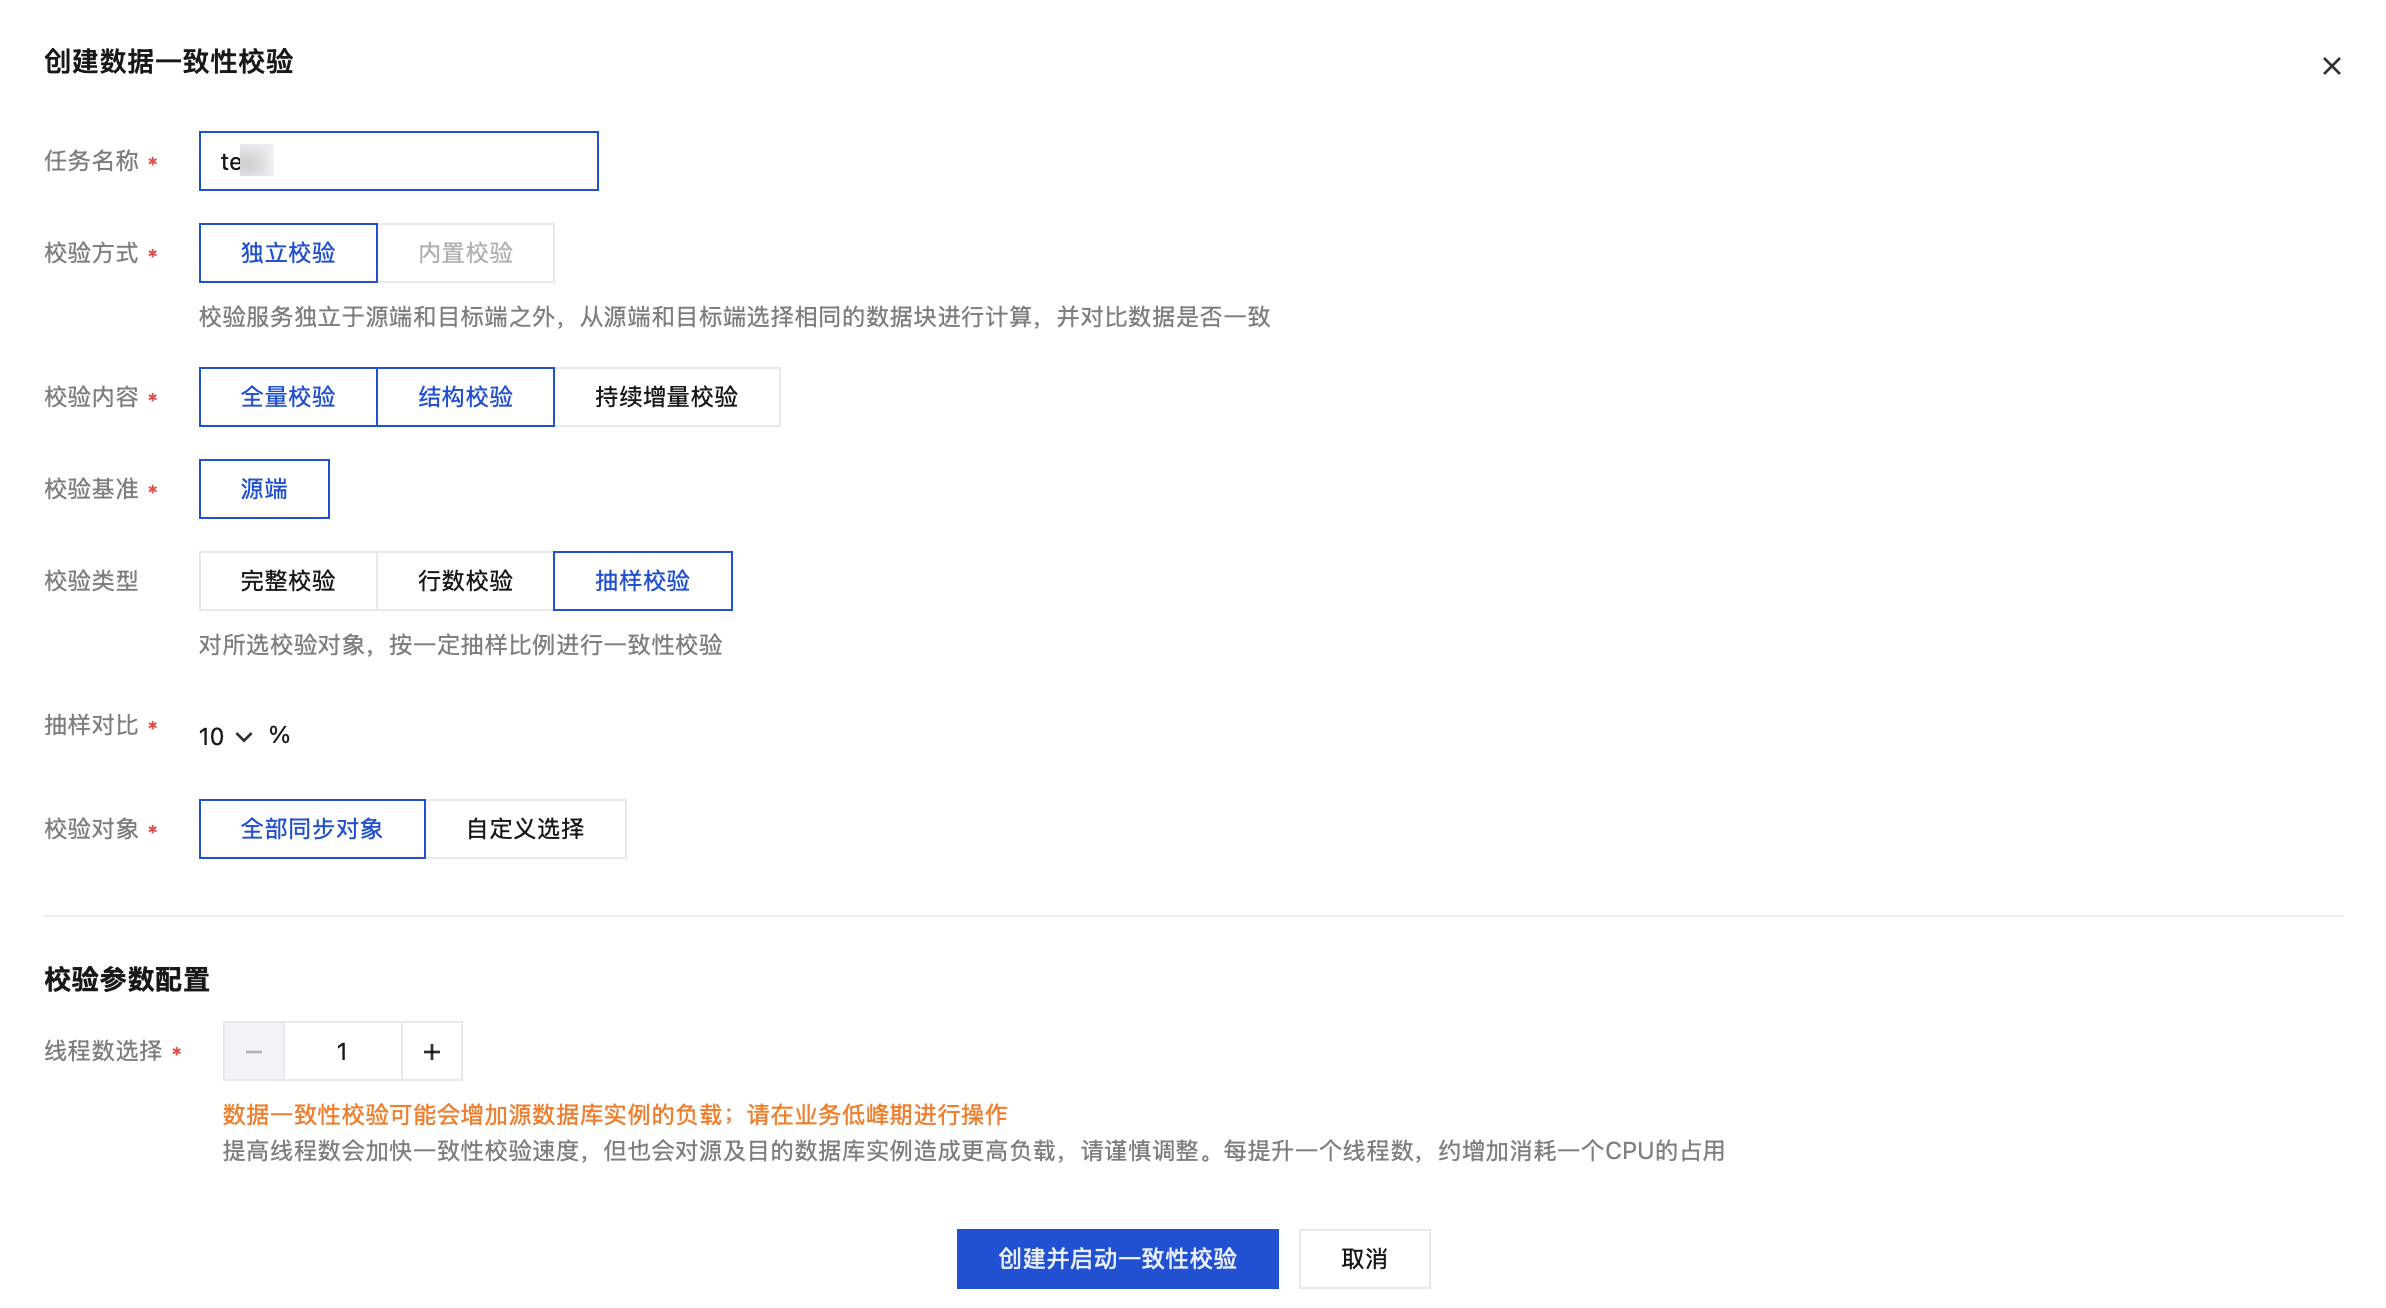Switch verification type to 行数校验
This screenshot has height=1308, width=2386.
465,581
